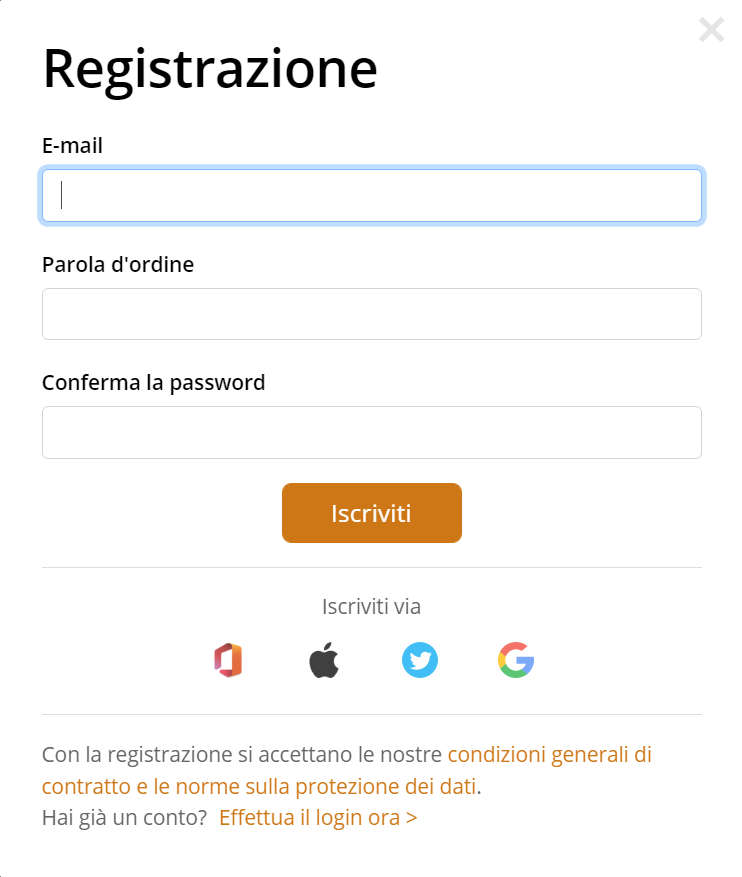Select the Parola d'ordine input field
The width and height of the screenshot is (742, 877).
372,314
